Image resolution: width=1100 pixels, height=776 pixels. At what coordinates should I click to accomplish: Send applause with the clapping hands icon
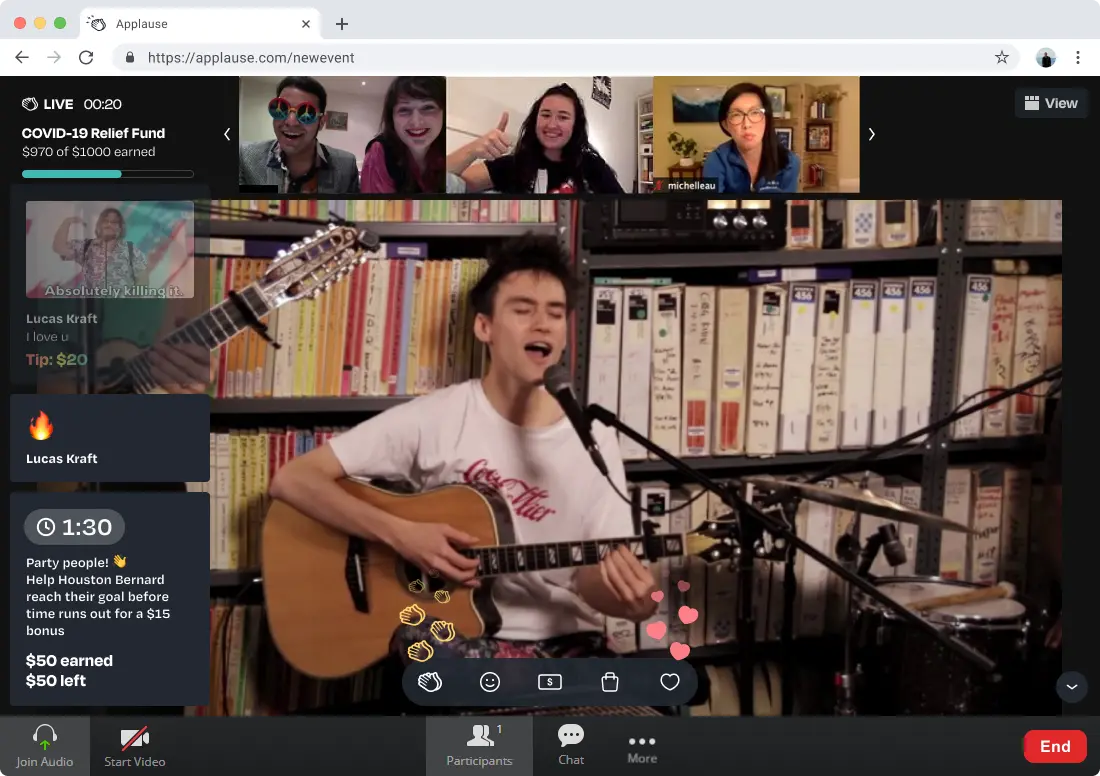click(430, 682)
